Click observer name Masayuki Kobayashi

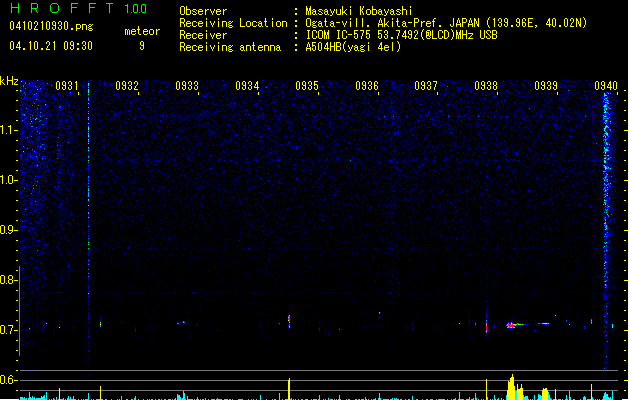[x=359, y=11]
